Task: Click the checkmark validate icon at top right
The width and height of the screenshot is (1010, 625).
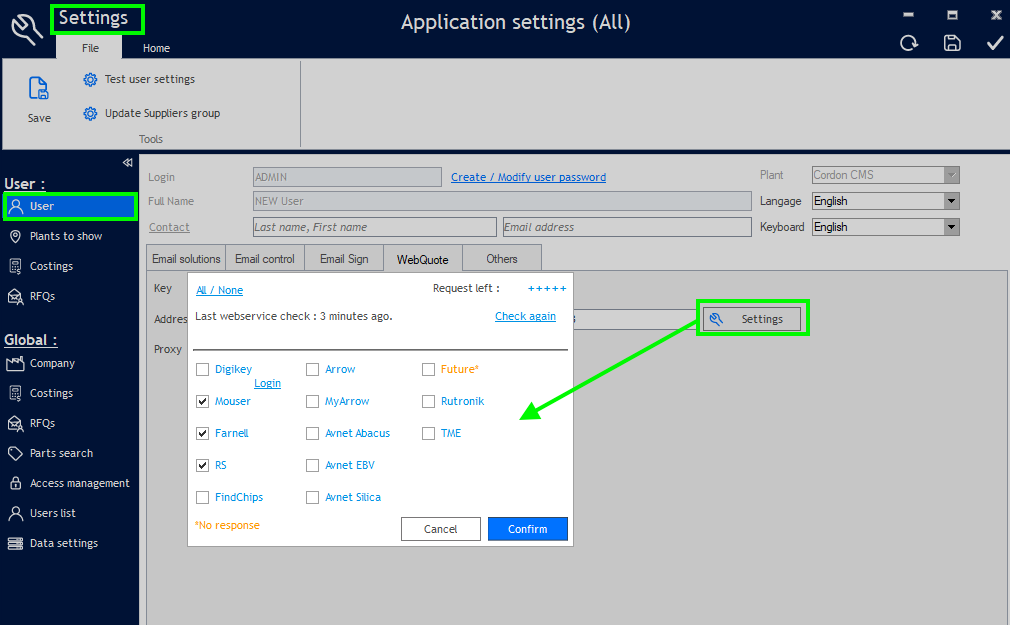Action: (994, 43)
